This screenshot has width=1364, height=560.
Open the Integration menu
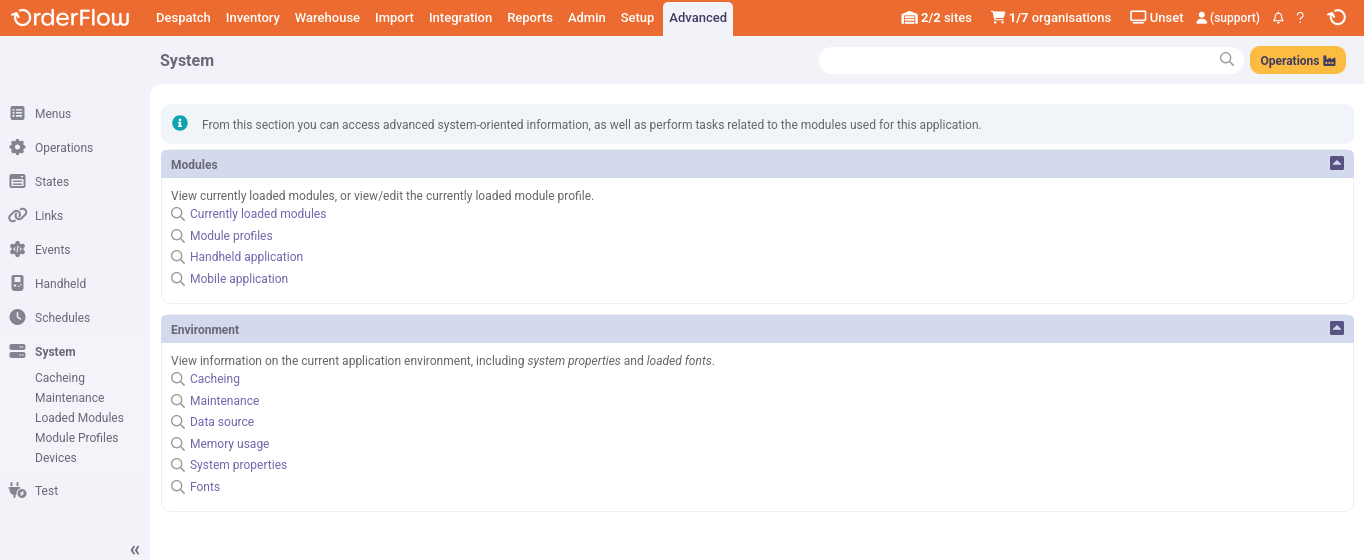(460, 18)
